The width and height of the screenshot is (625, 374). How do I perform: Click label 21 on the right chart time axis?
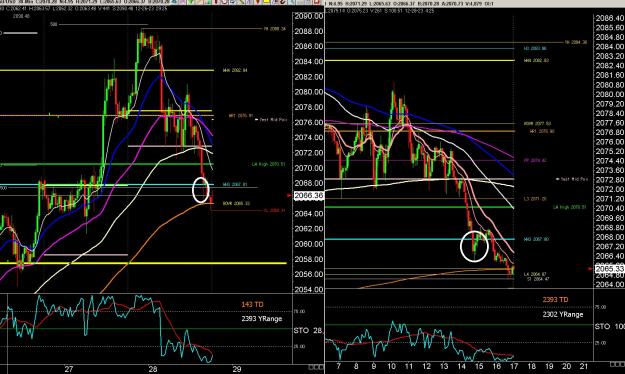[584, 366]
